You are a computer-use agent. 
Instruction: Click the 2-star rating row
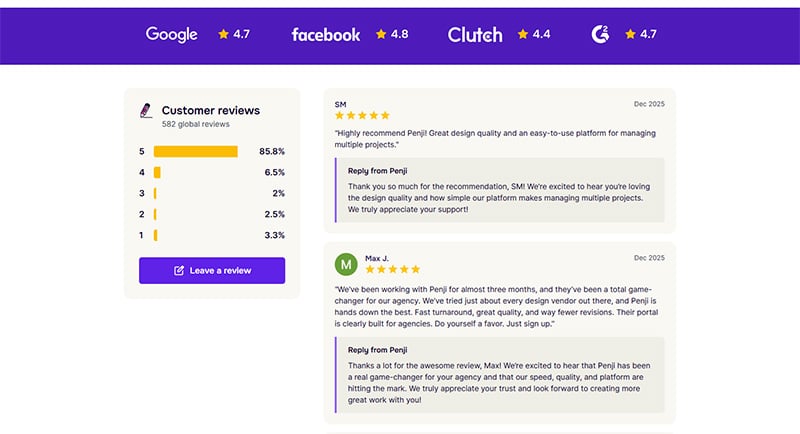pos(212,215)
